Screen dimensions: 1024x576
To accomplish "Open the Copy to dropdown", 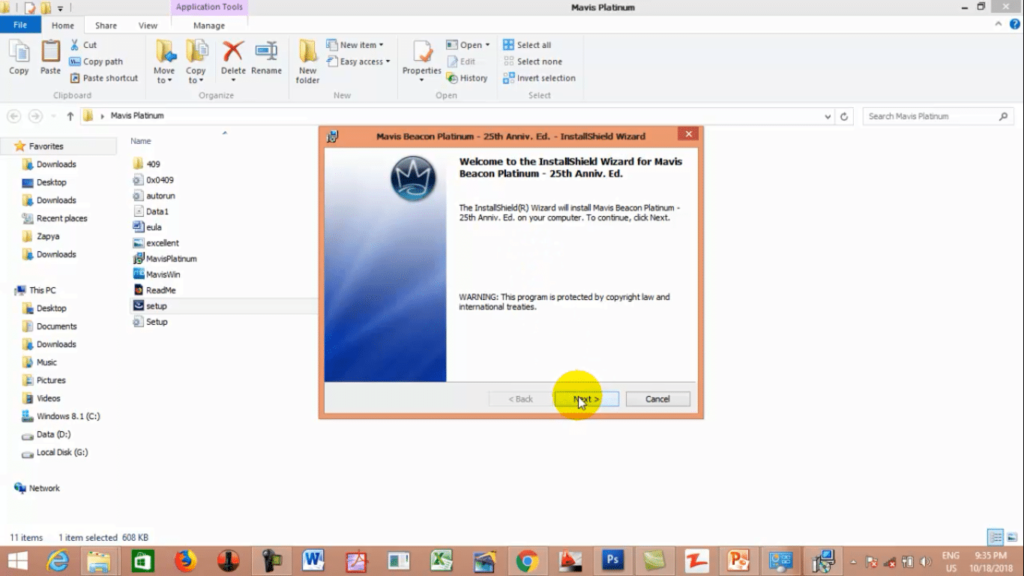I will [x=196, y=61].
